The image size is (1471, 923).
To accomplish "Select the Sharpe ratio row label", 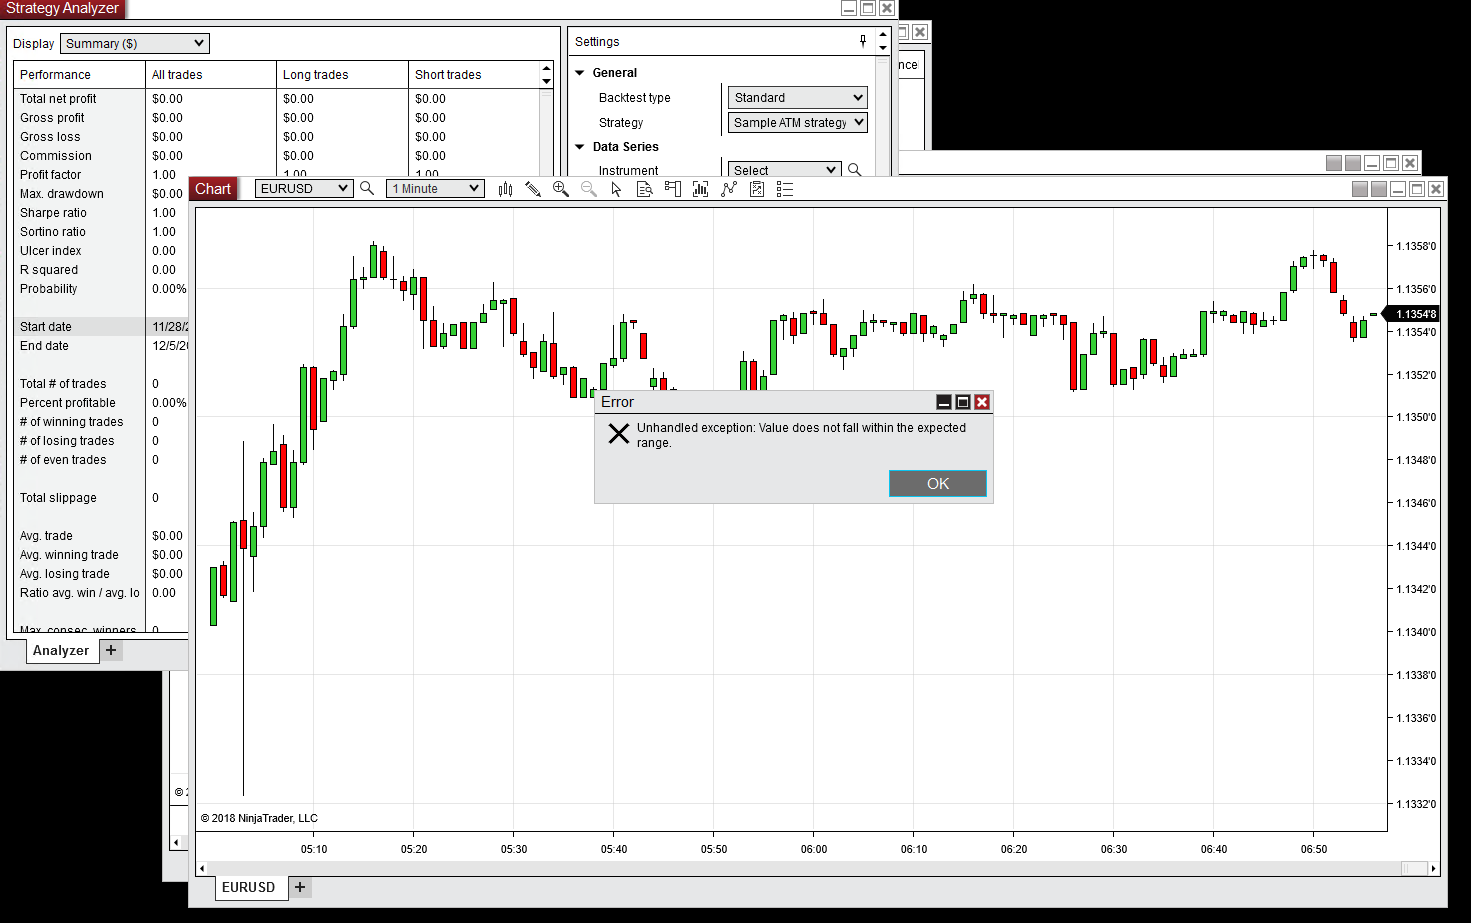I will tap(53, 213).
